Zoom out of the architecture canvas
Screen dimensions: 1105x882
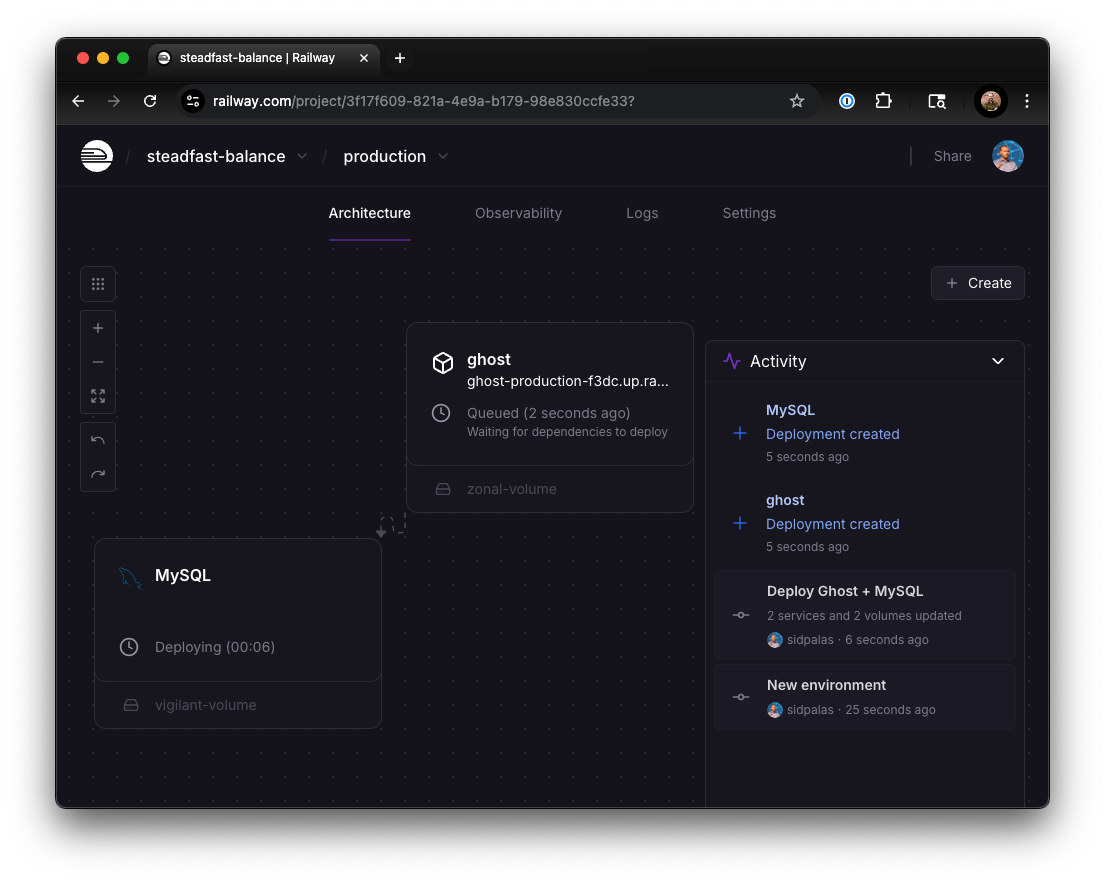[x=98, y=362]
